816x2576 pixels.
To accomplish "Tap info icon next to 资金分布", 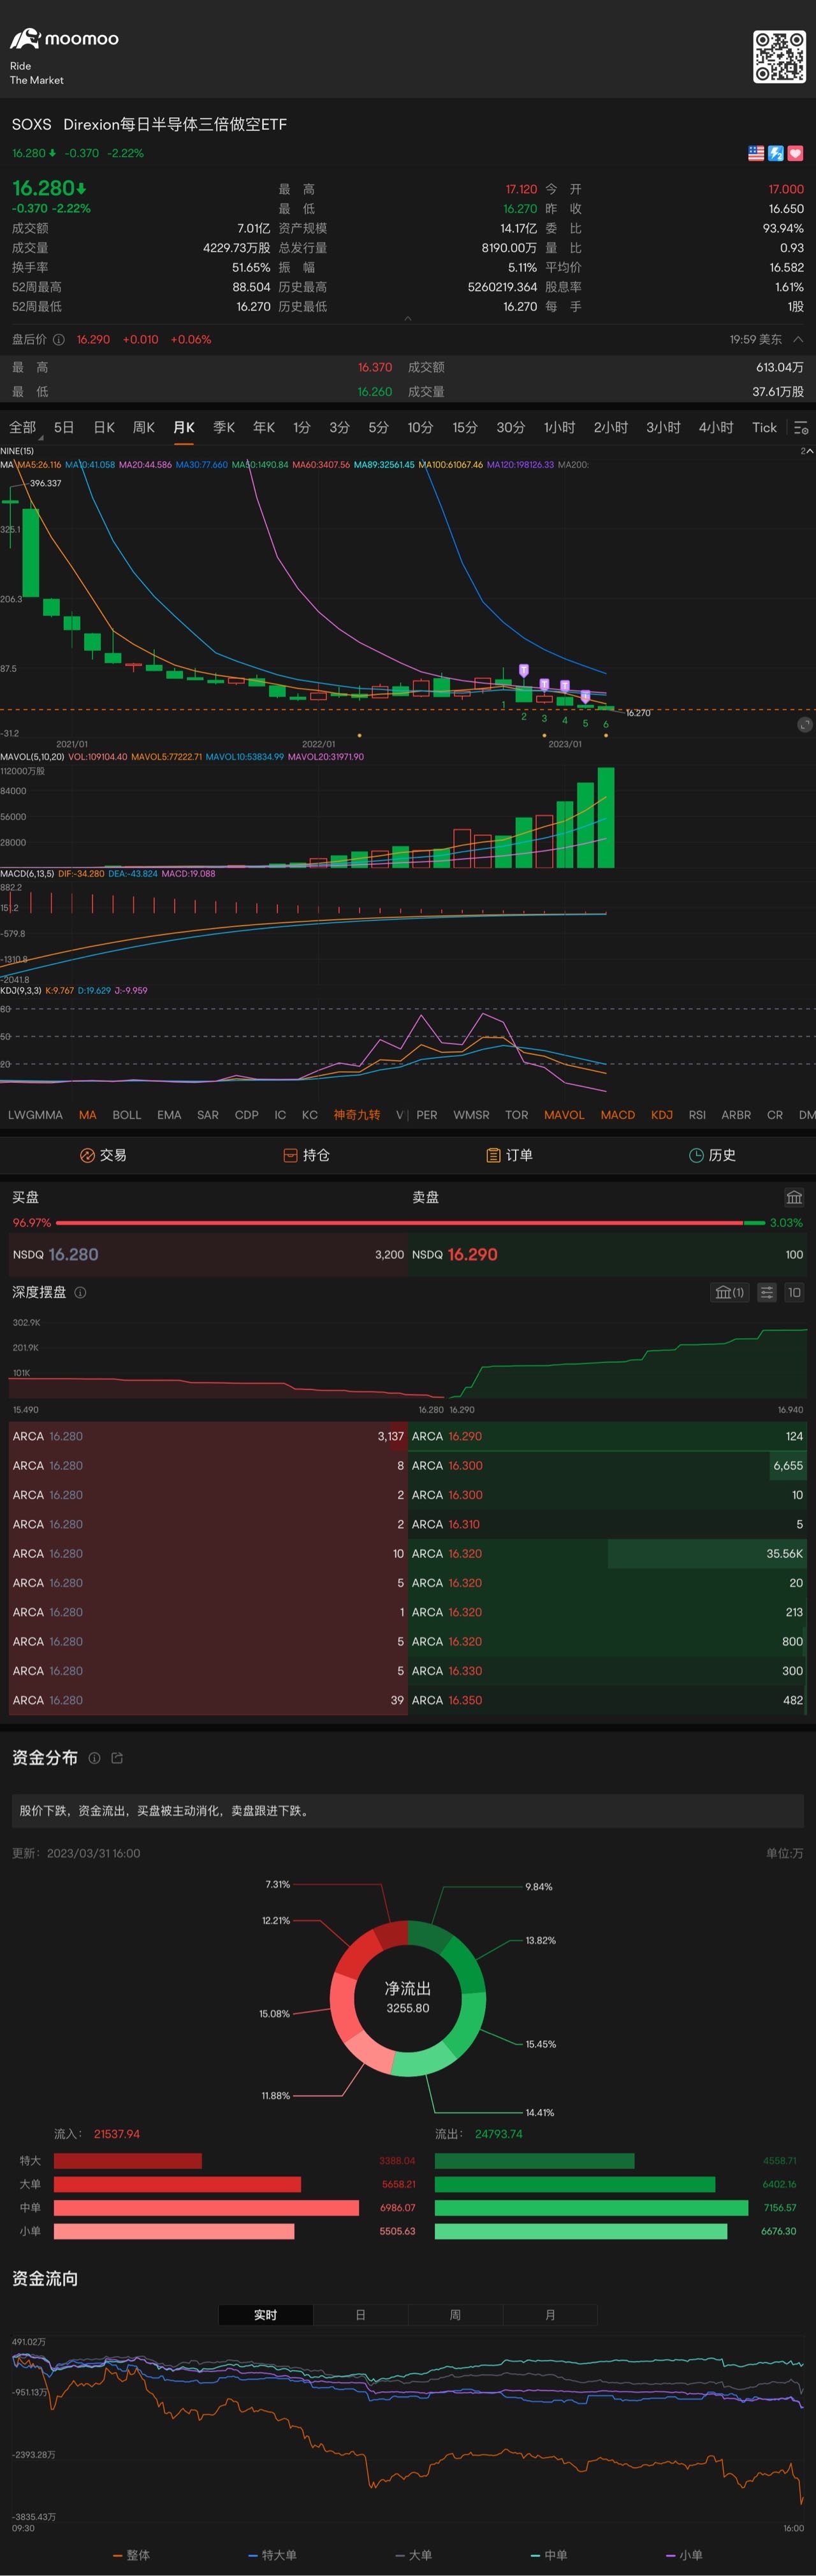I will tap(94, 1758).
